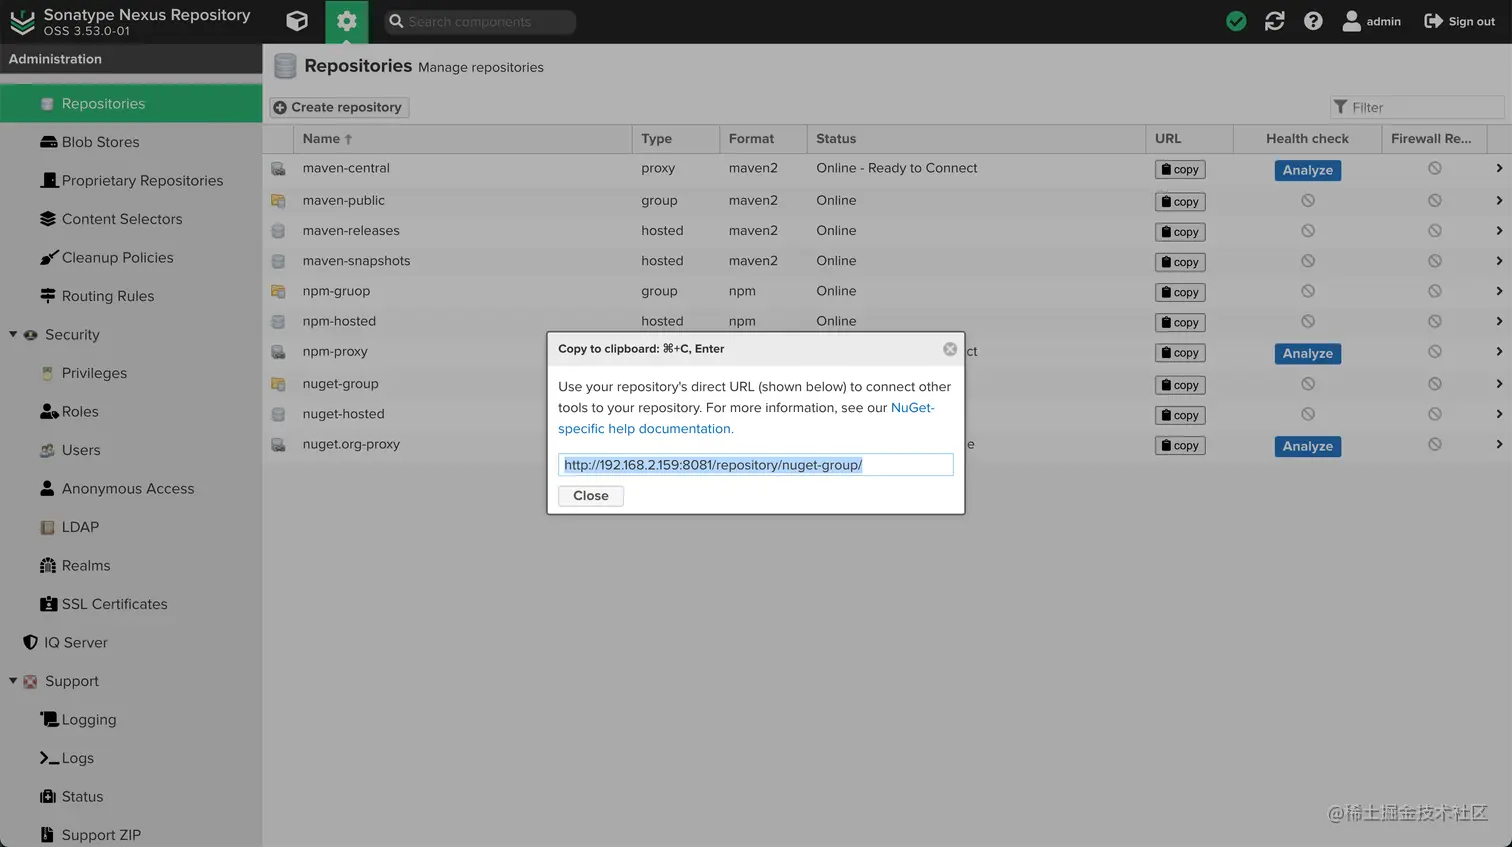
Task: Click Analyze for npm-proxy health check
Action: pyautogui.click(x=1308, y=353)
